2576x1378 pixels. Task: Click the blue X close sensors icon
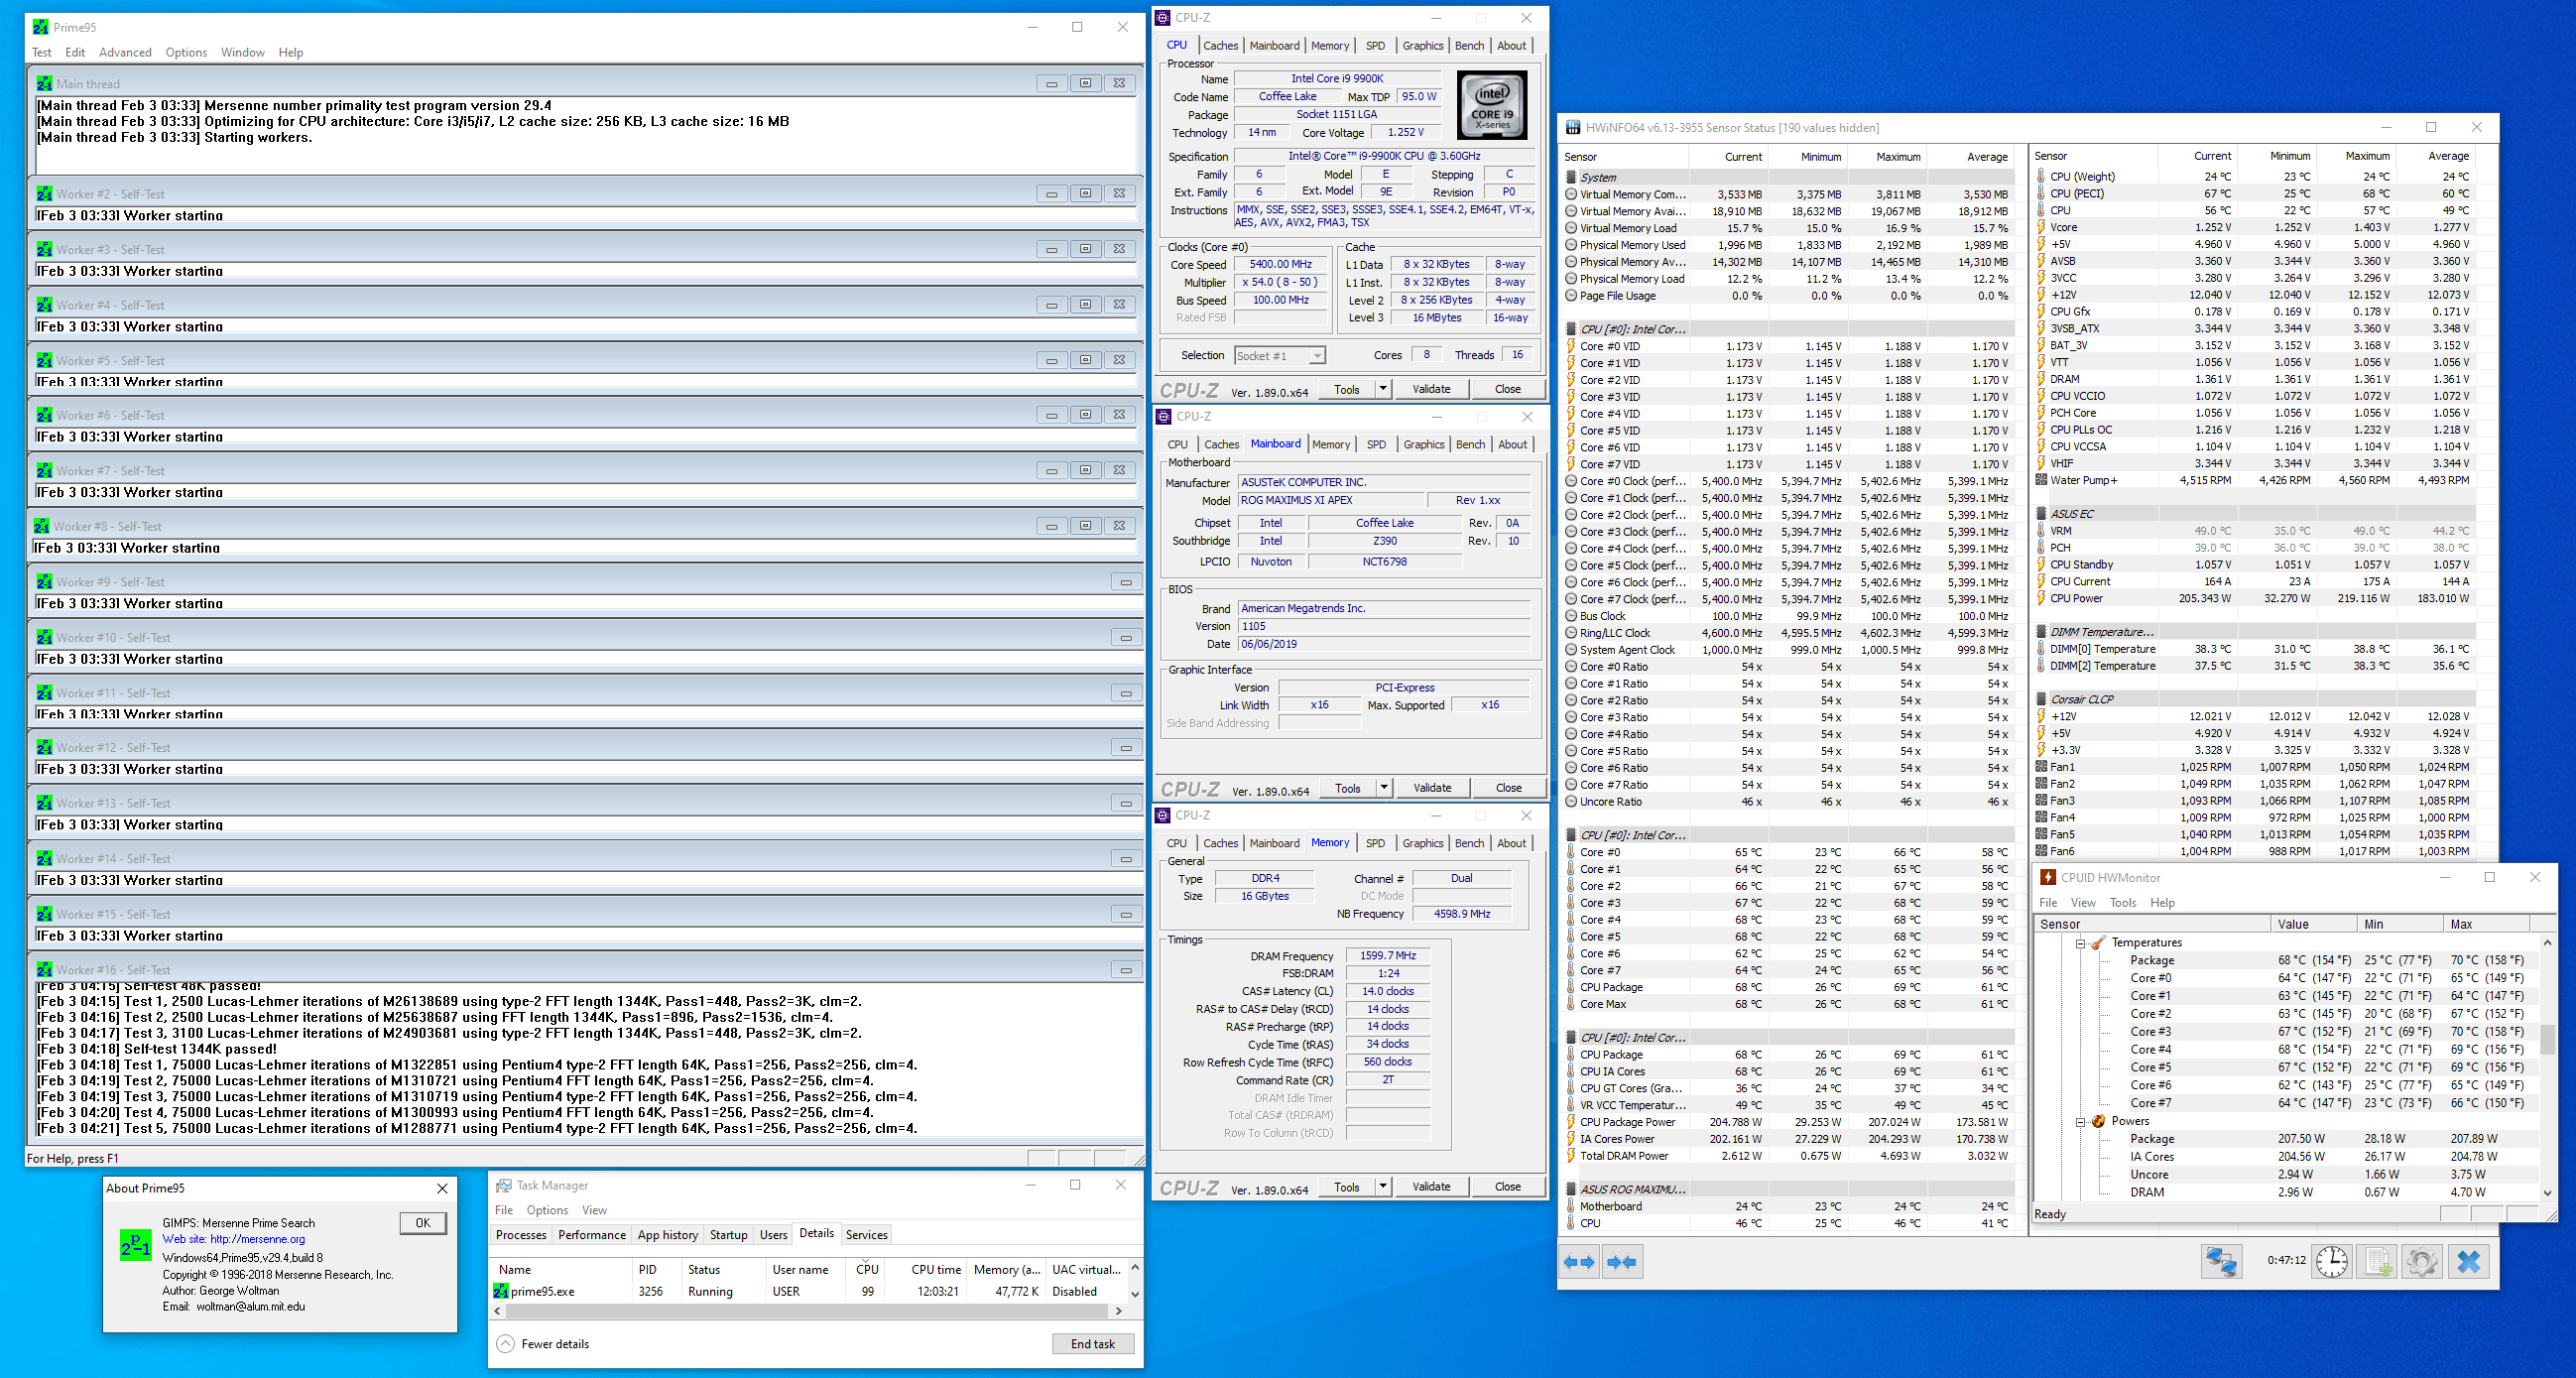click(2468, 1261)
